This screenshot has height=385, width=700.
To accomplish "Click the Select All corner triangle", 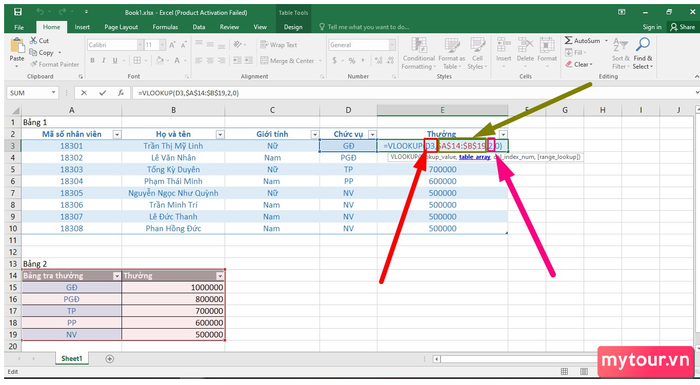I will tap(15, 110).
